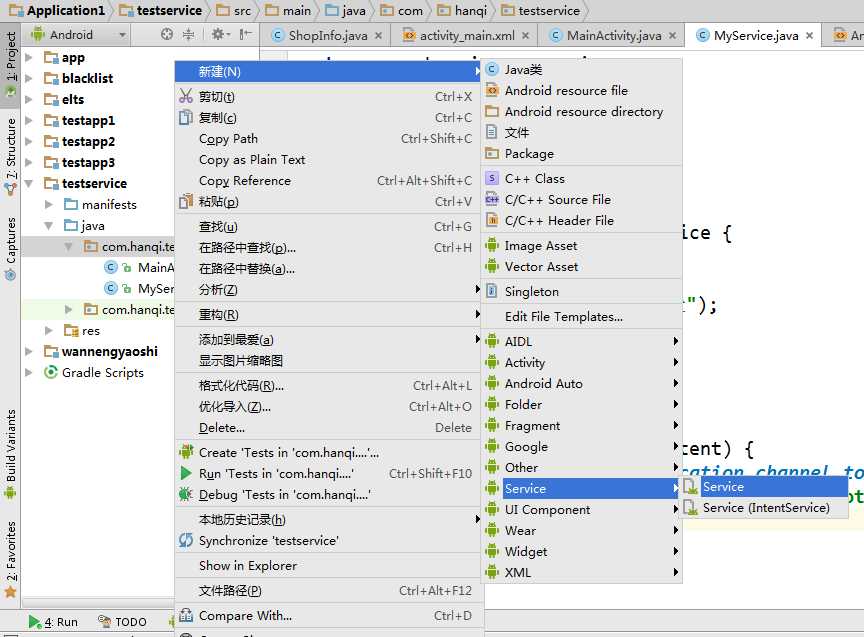Expand the wannengyaoshi module arrow
The image size is (864, 637).
tap(29, 352)
